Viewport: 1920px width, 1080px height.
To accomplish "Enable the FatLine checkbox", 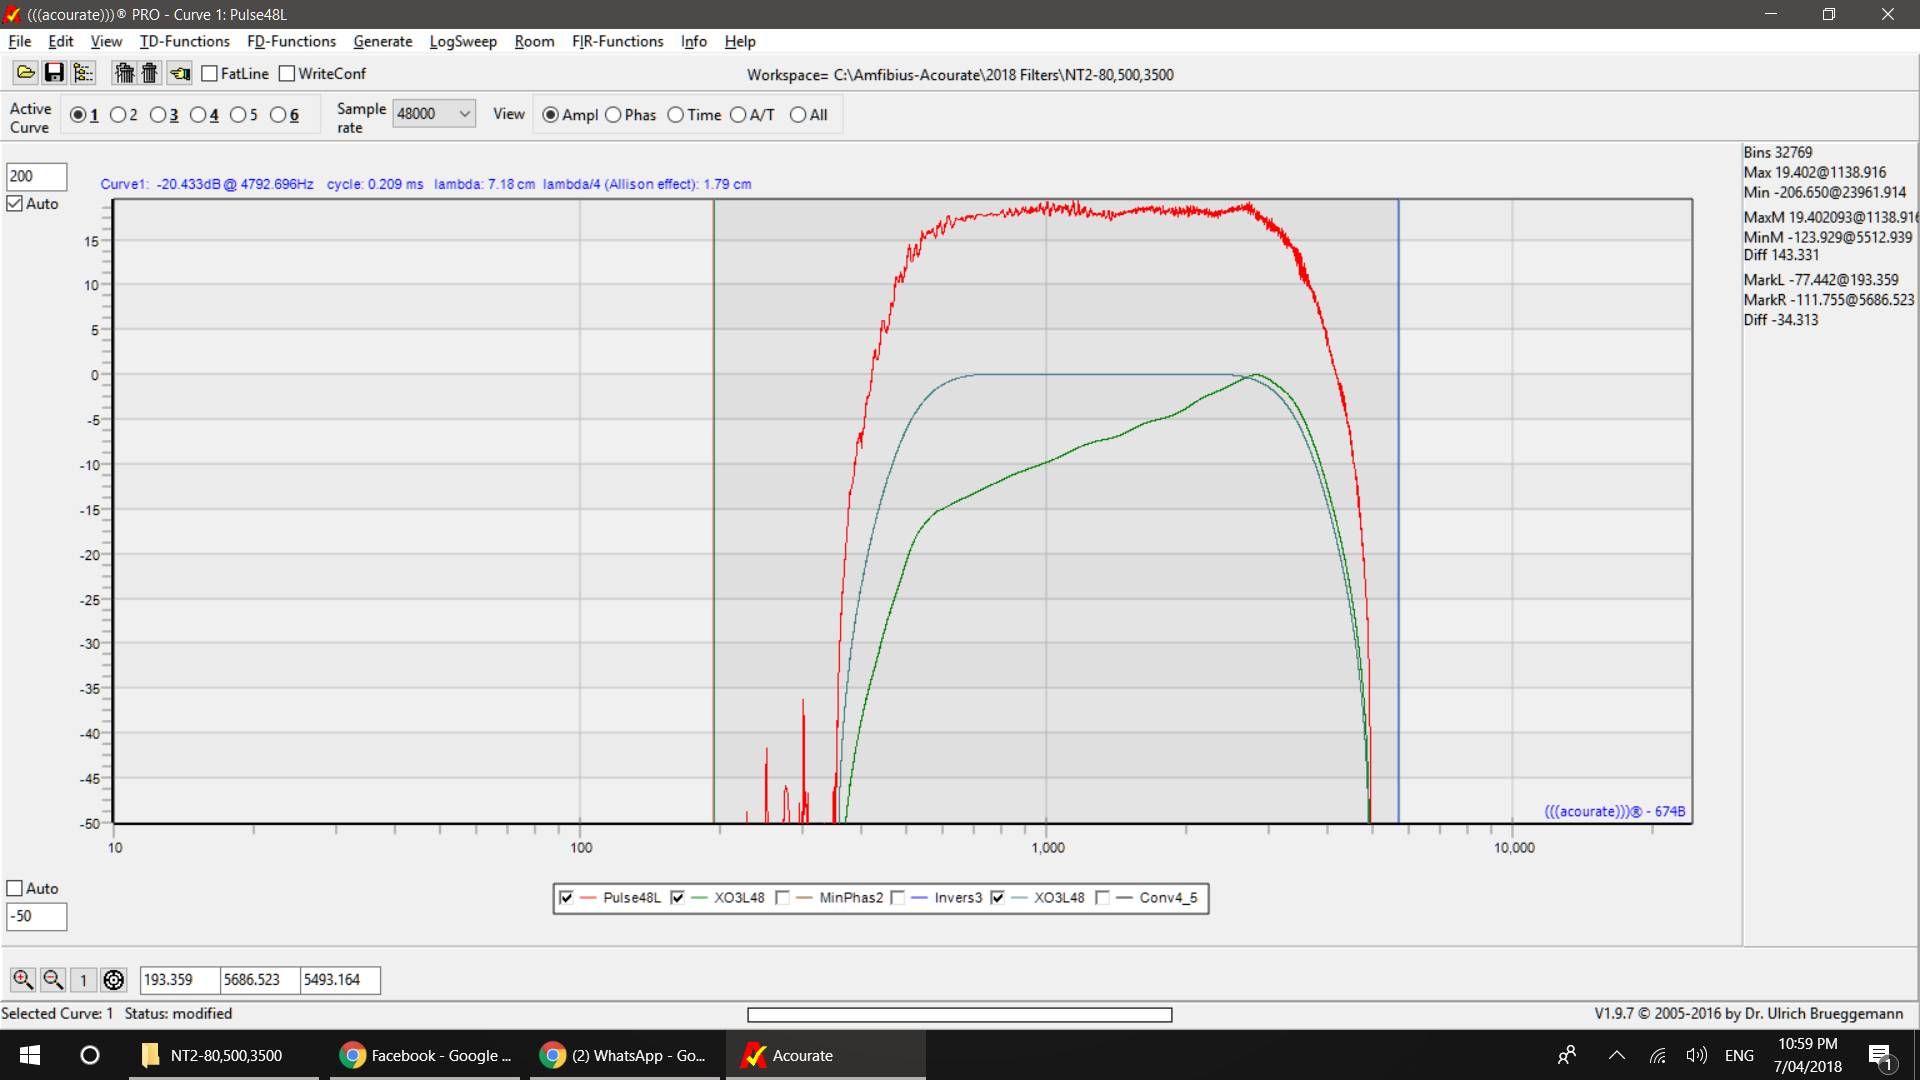I will point(209,73).
